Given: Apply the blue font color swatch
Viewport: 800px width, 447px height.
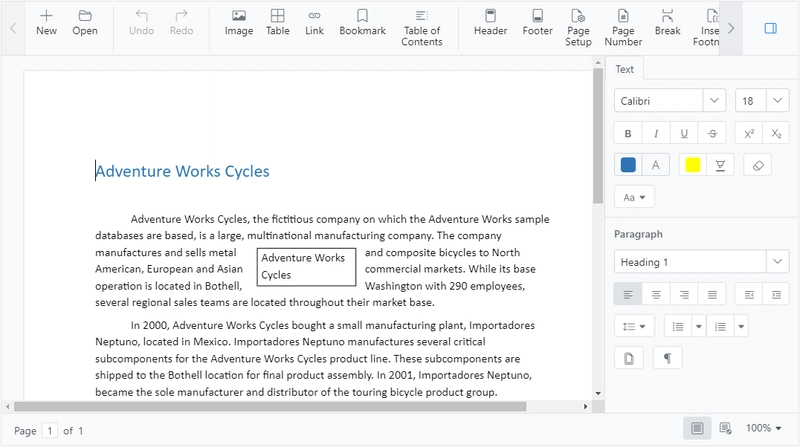Looking at the screenshot, I should [628, 165].
